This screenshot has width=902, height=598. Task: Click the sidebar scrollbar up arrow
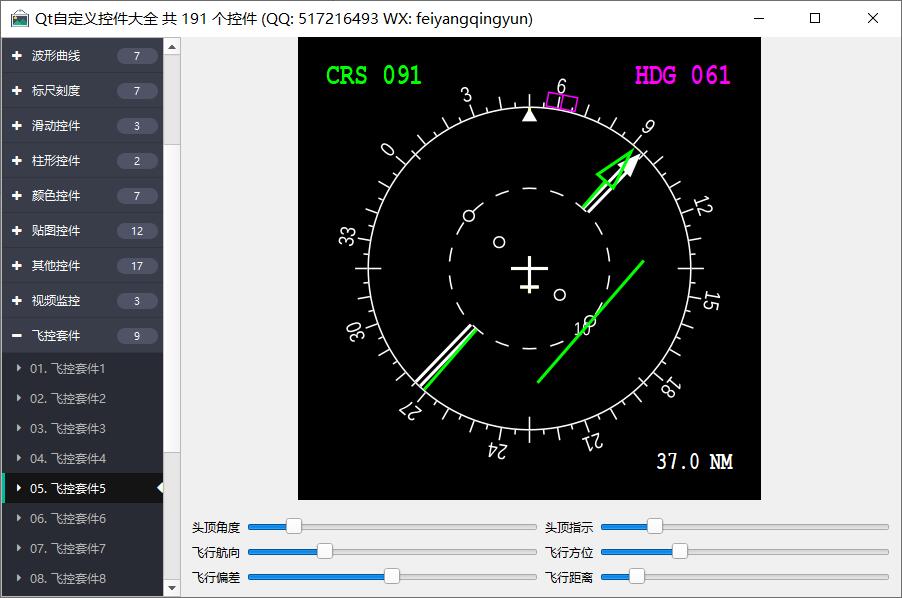tap(172, 46)
